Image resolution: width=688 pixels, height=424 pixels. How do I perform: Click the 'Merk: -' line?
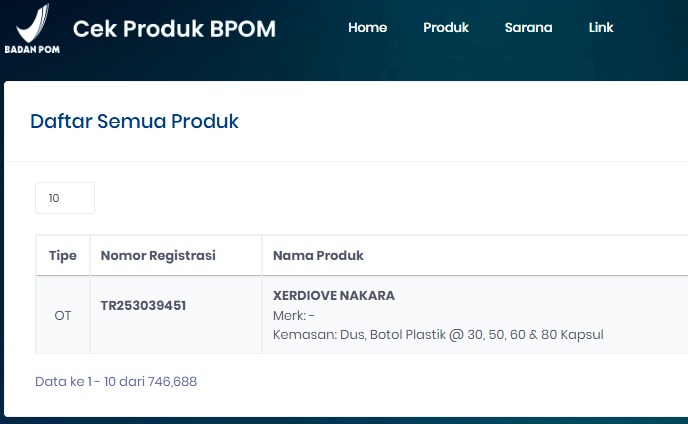click(294, 315)
